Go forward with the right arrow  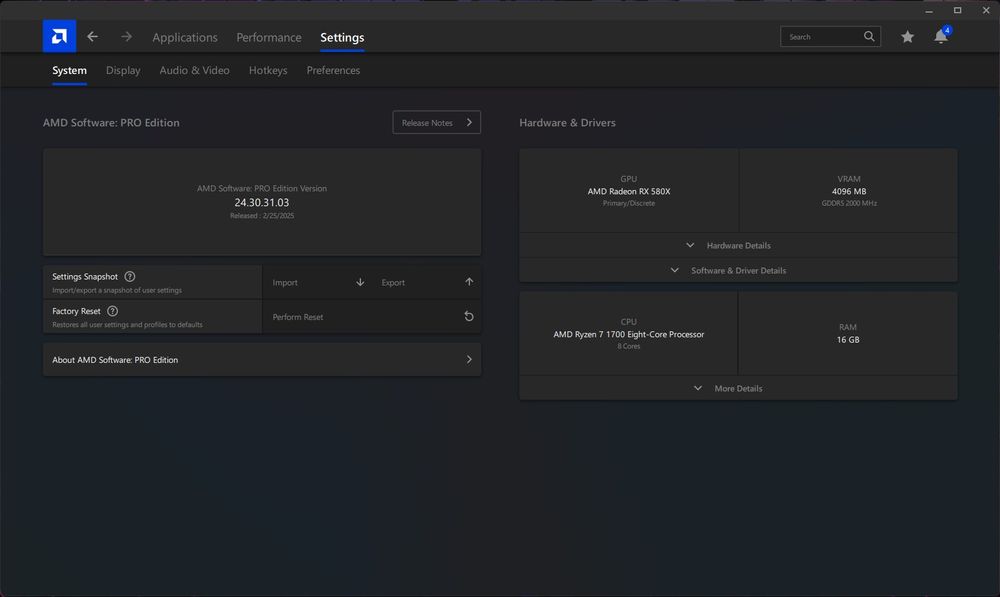[126, 37]
